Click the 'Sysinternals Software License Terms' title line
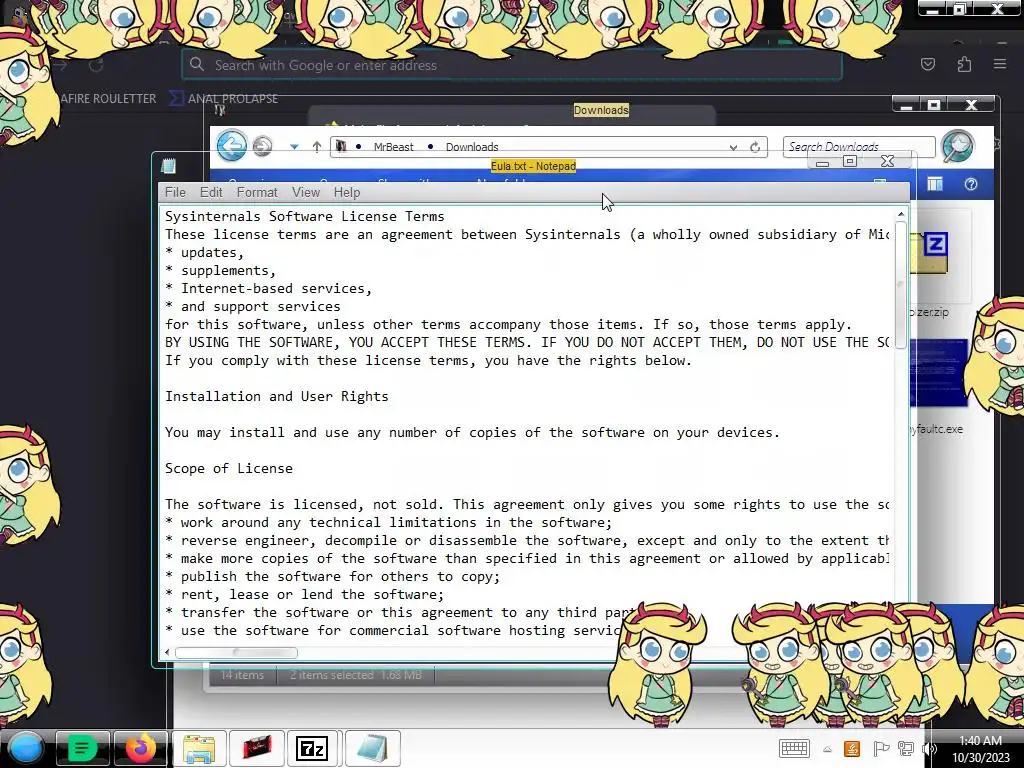The height and width of the screenshot is (768, 1024). 304,216
